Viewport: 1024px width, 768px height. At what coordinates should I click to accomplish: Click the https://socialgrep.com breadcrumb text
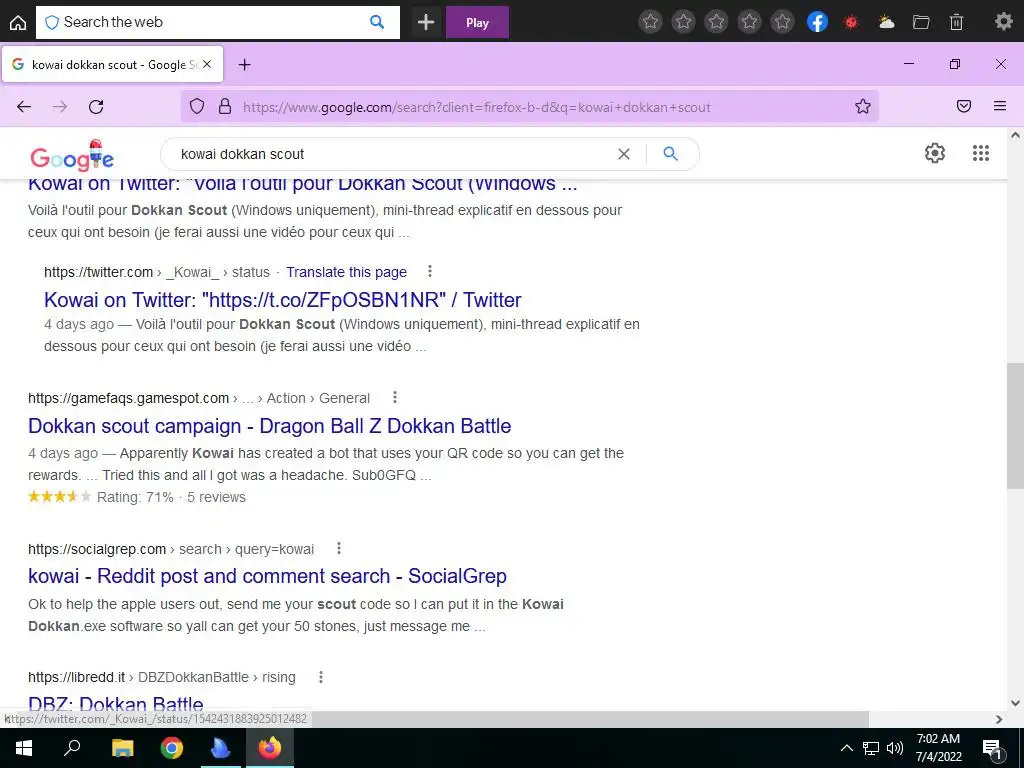[x=97, y=549]
